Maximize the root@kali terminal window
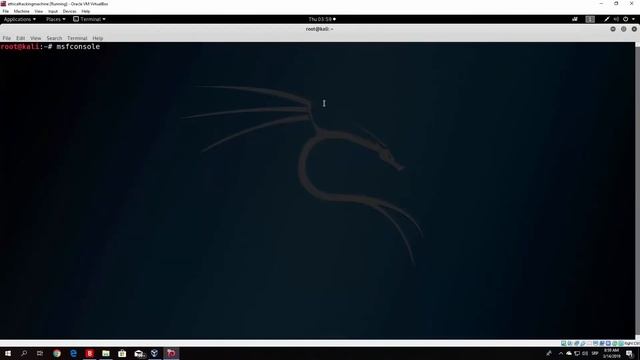The height and width of the screenshot is (360, 640). [624, 29]
